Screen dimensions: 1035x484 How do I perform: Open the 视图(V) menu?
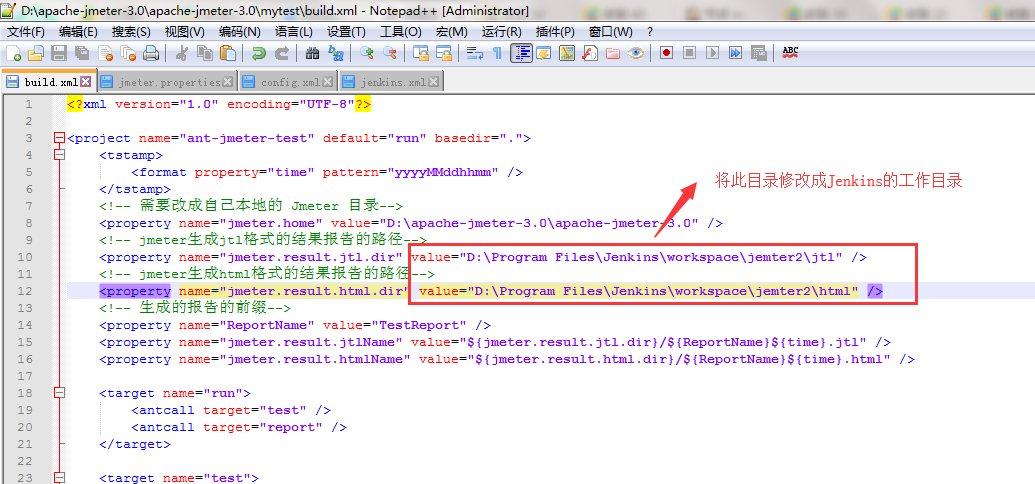[184, 32]
